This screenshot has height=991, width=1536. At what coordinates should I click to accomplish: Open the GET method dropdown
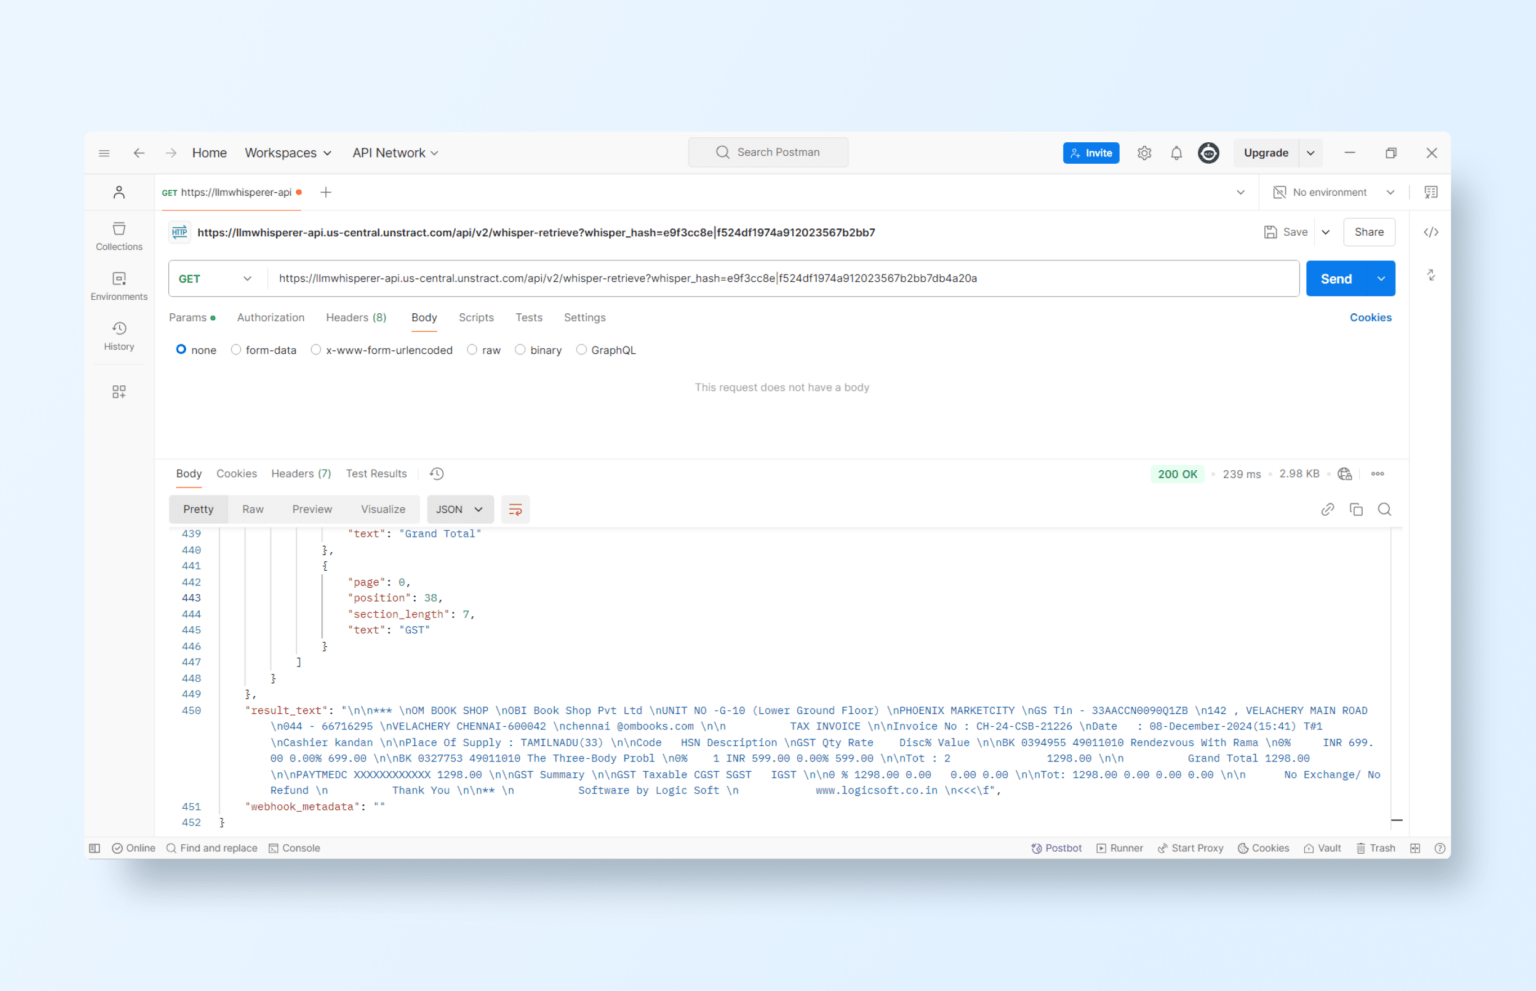215,278
